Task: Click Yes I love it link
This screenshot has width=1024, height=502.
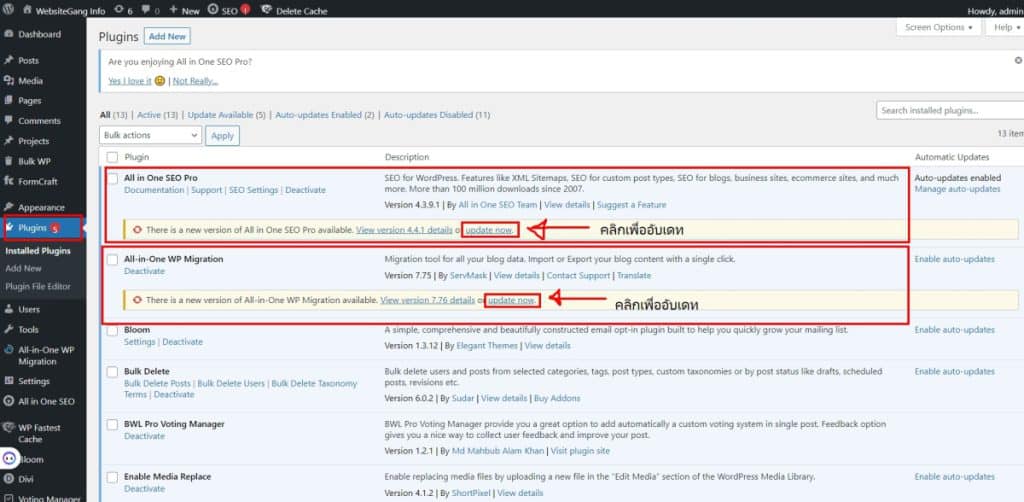Action: pos(129,81)
